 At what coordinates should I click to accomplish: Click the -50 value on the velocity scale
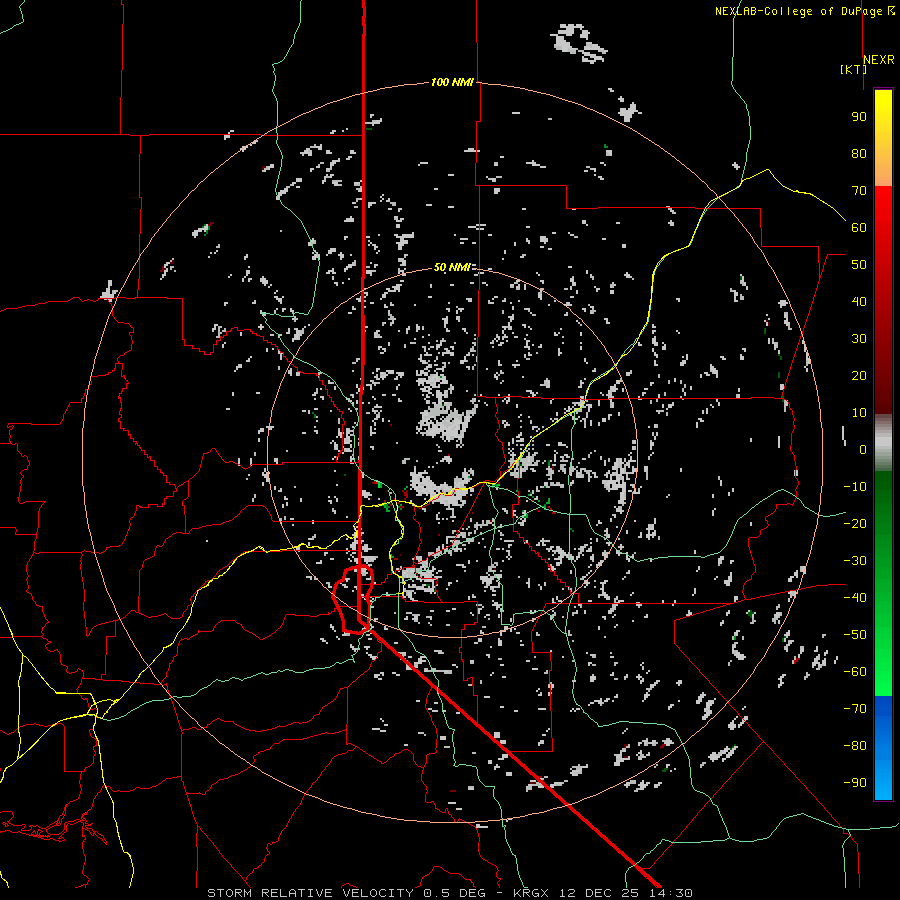click(855, 635)
